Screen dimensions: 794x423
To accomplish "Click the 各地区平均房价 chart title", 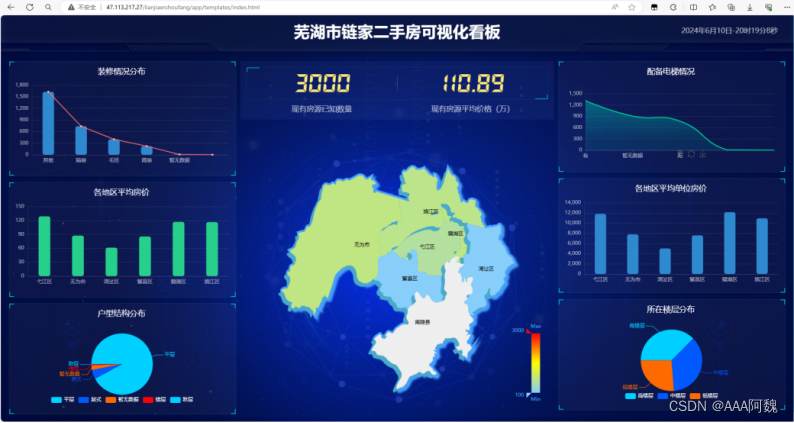I will pyautogui.click(x=122, y=193).
